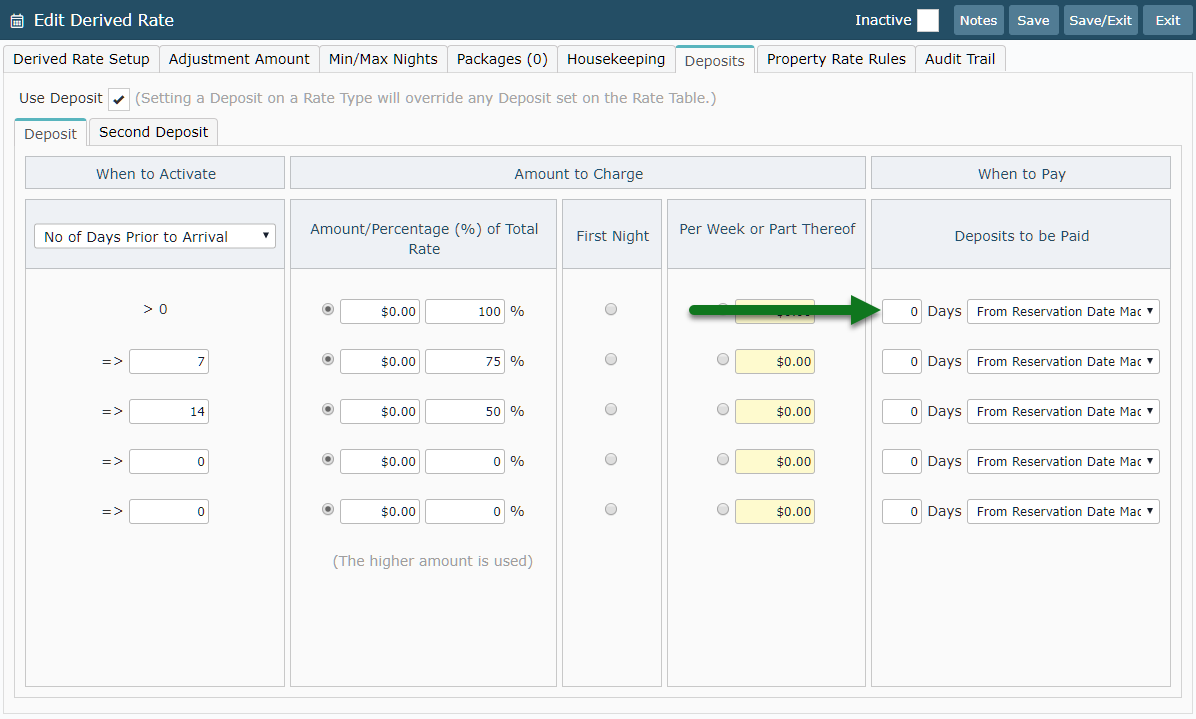
Task: Select Per Week radio in the 7 days row
Action: tap(723, 359)
